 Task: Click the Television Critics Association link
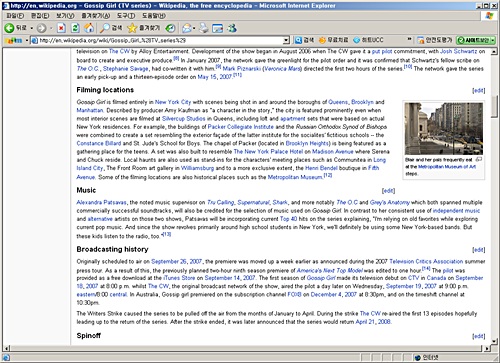426,261
